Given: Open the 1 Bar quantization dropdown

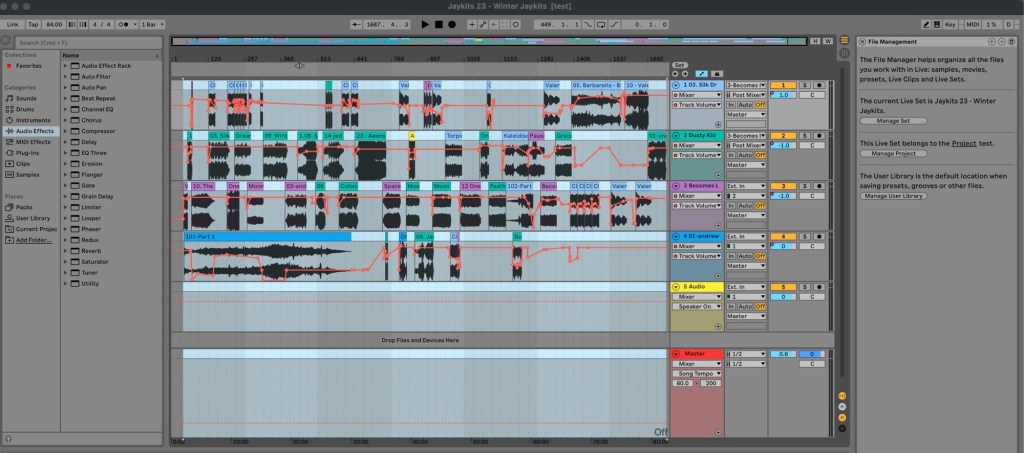Looking at the screenshot, I should click(x=149, y=23).
